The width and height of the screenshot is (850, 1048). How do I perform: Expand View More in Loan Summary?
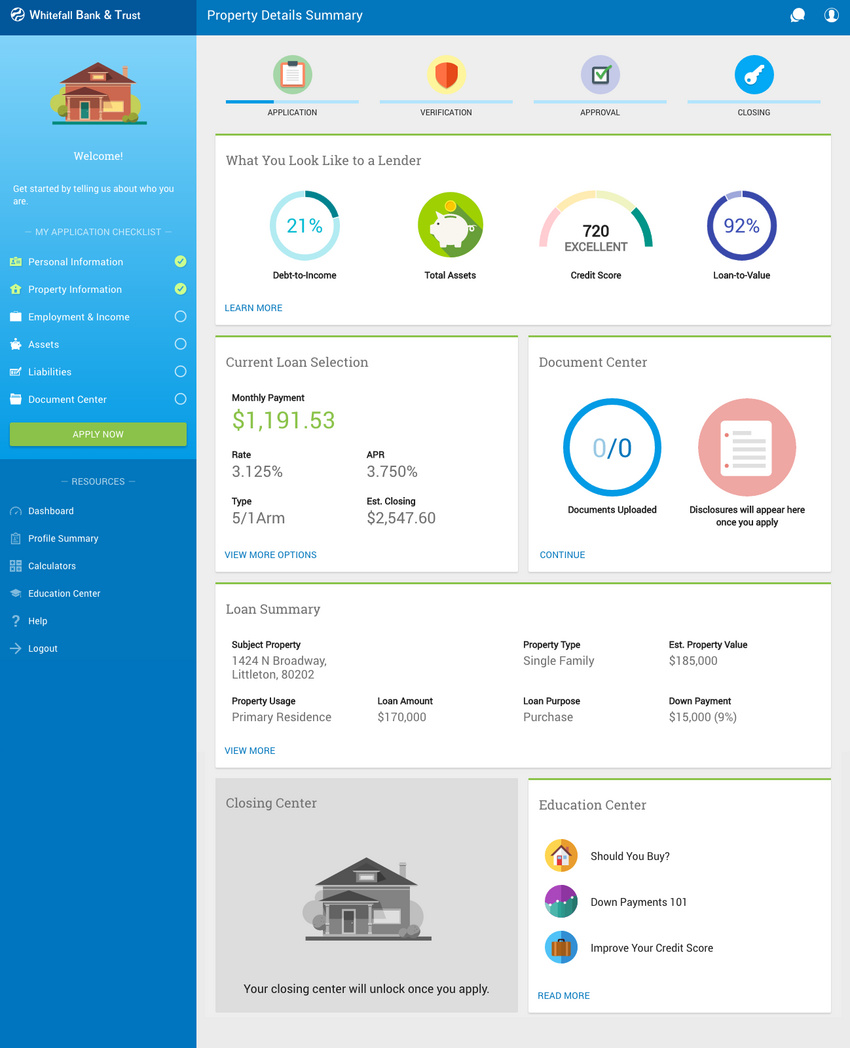(x=249, y=751)
